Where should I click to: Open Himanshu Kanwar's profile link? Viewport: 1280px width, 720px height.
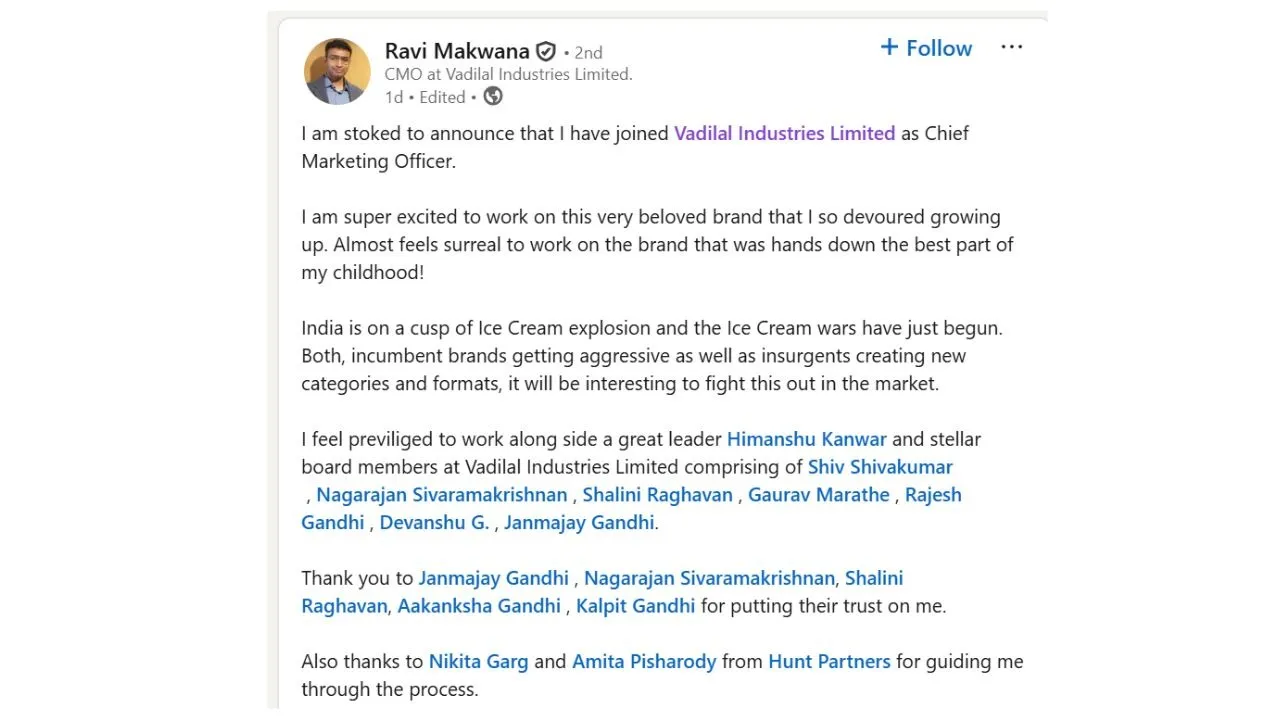(x=806, y=439)
